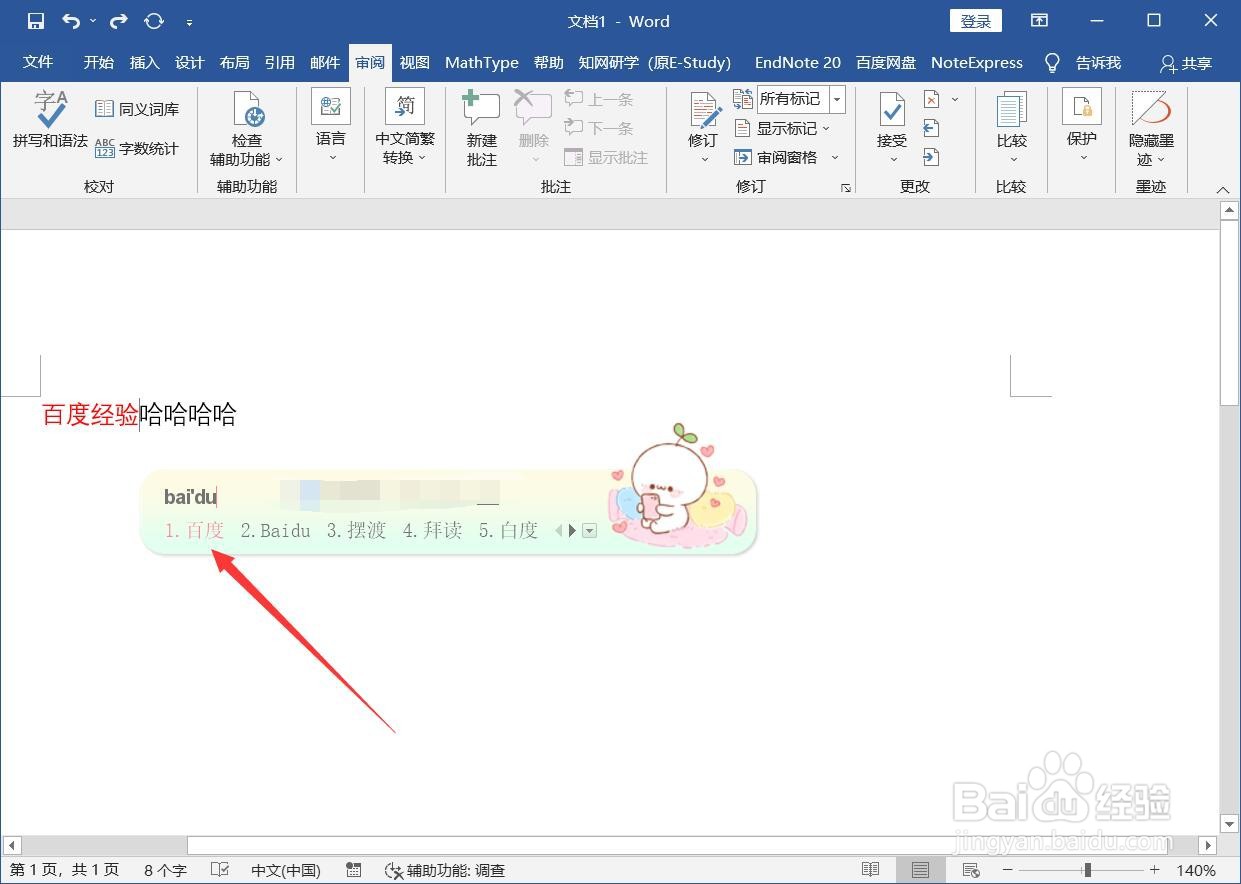Switch to the 邮件 tab
This screenshot has height=884, width=1241.
(324, 62)
